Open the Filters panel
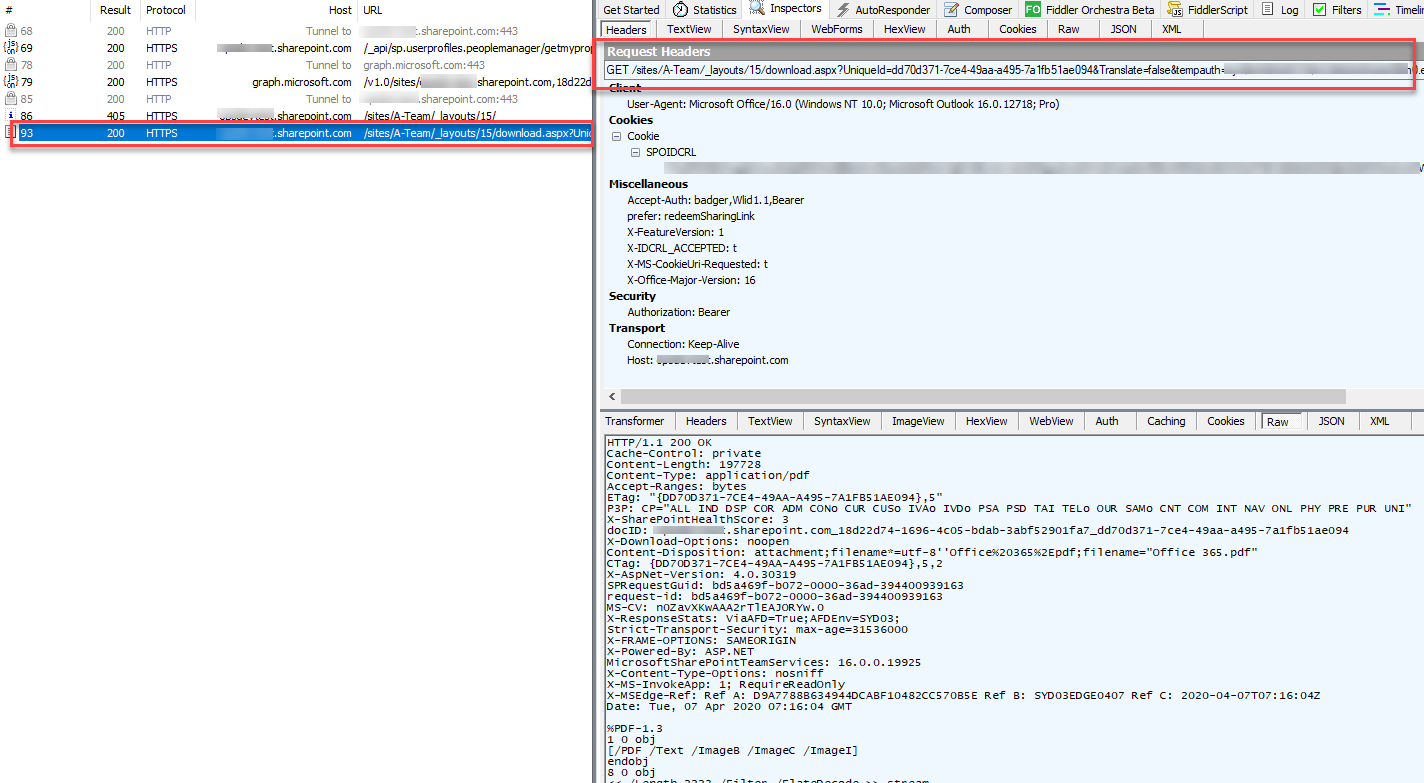Image resolution: width=1424 pixels, height=783 pixels. tap(1338, 9)
